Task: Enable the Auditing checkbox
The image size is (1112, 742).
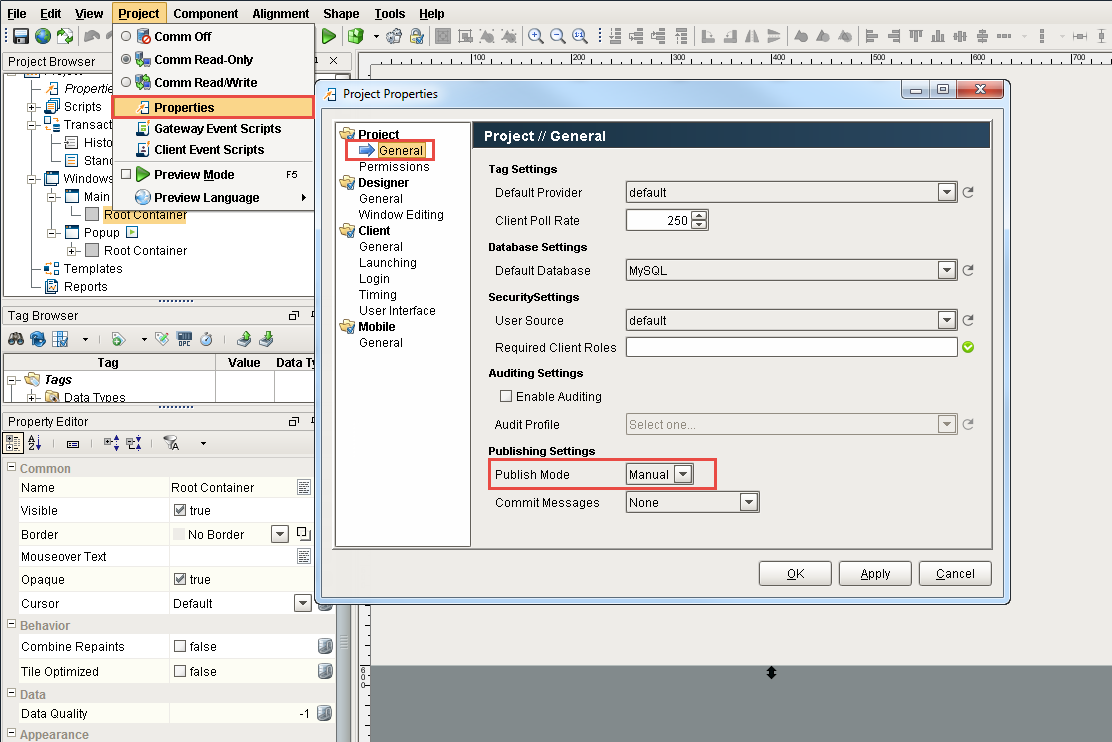Action: (x=506, y=397)
